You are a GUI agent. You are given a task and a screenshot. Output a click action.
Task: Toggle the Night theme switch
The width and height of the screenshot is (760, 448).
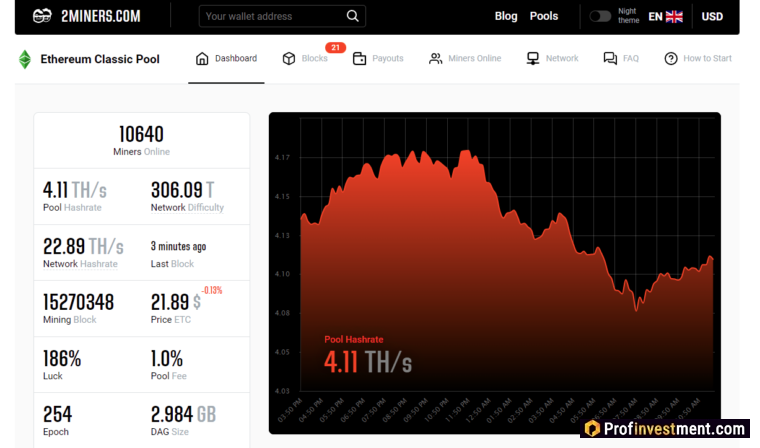click(600, 16)
